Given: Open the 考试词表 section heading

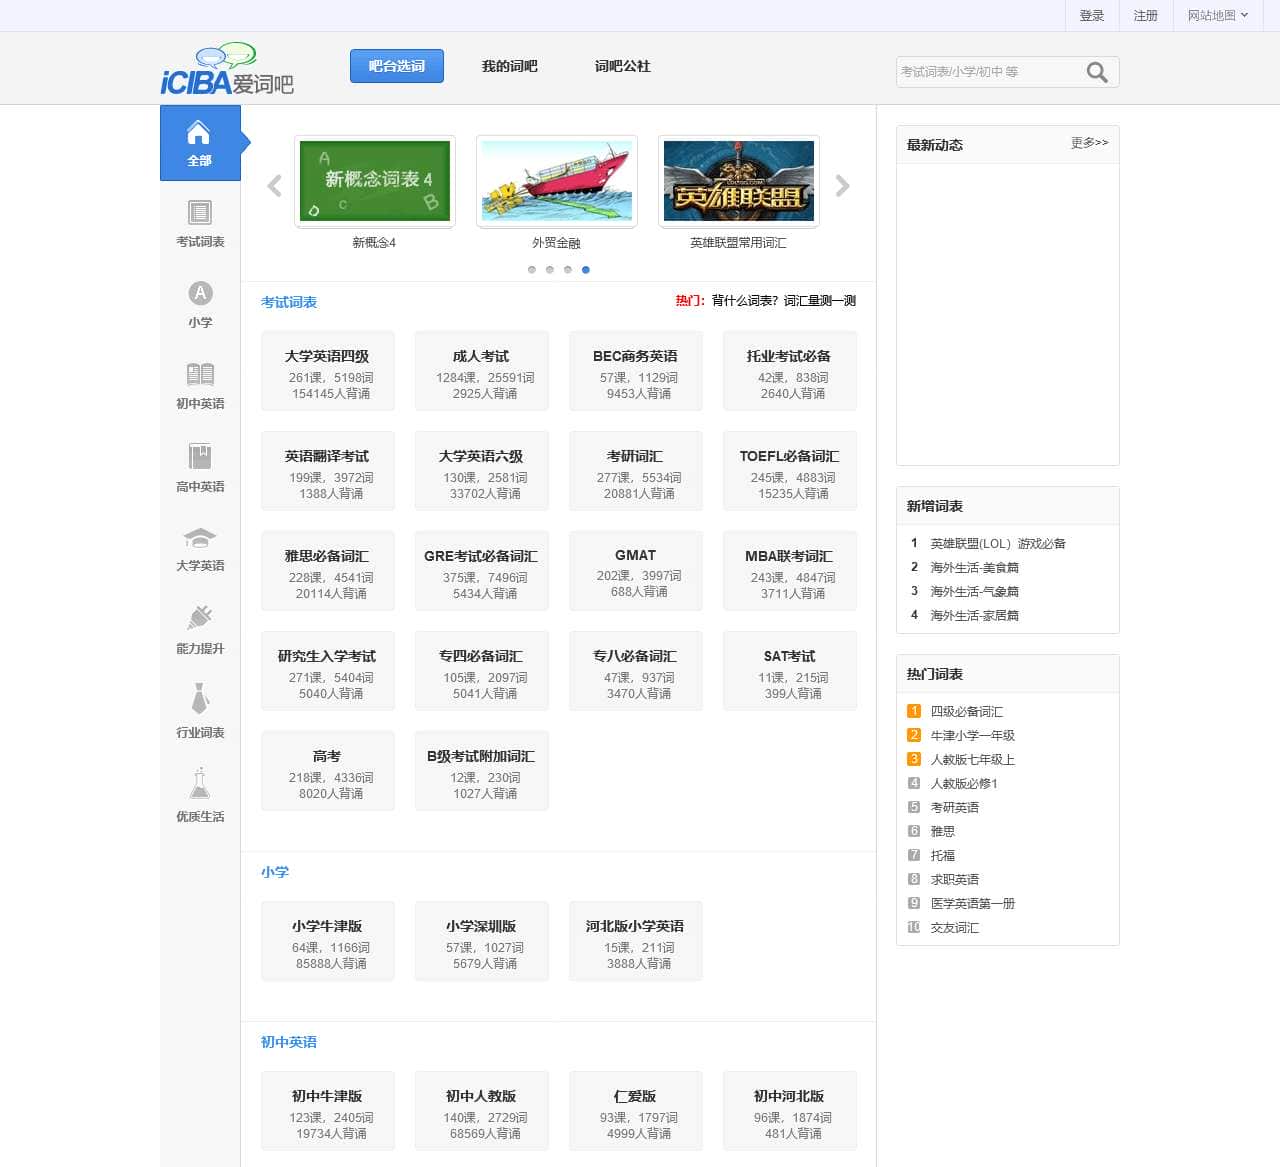Looking at the screenshot, I should tap(289, 302).
